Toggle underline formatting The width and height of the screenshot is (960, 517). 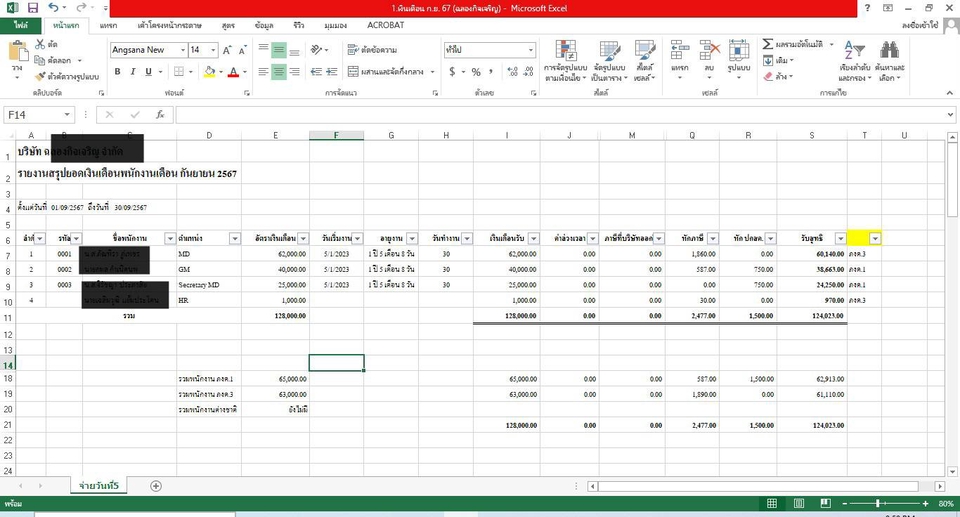[x=148, y=72]
